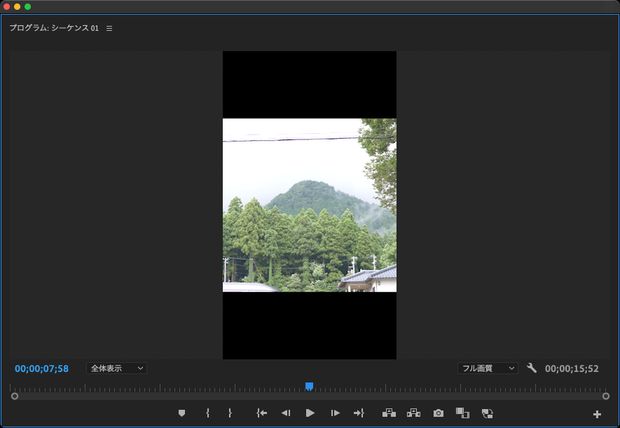This screenshot has height=428, width=620.
Task: Click the blue playhead on the time ruler
Action: (309, 386)
